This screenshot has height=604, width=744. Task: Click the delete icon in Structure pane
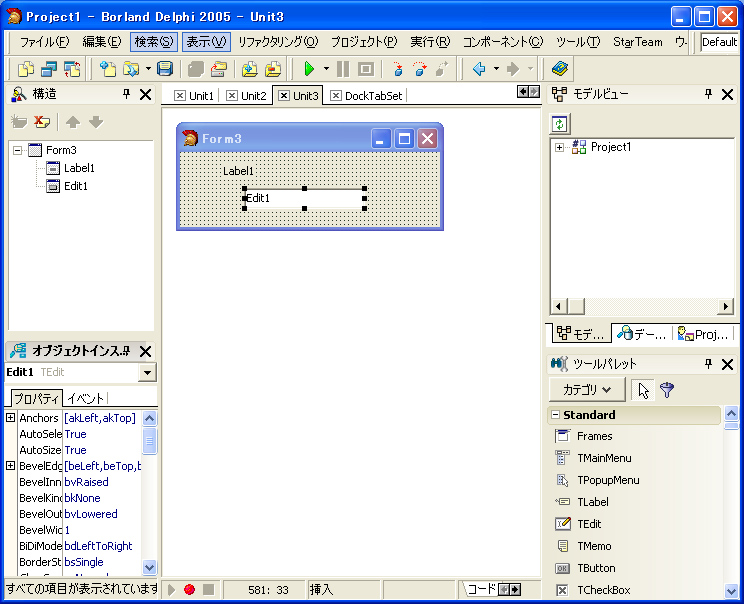[42, 122]
